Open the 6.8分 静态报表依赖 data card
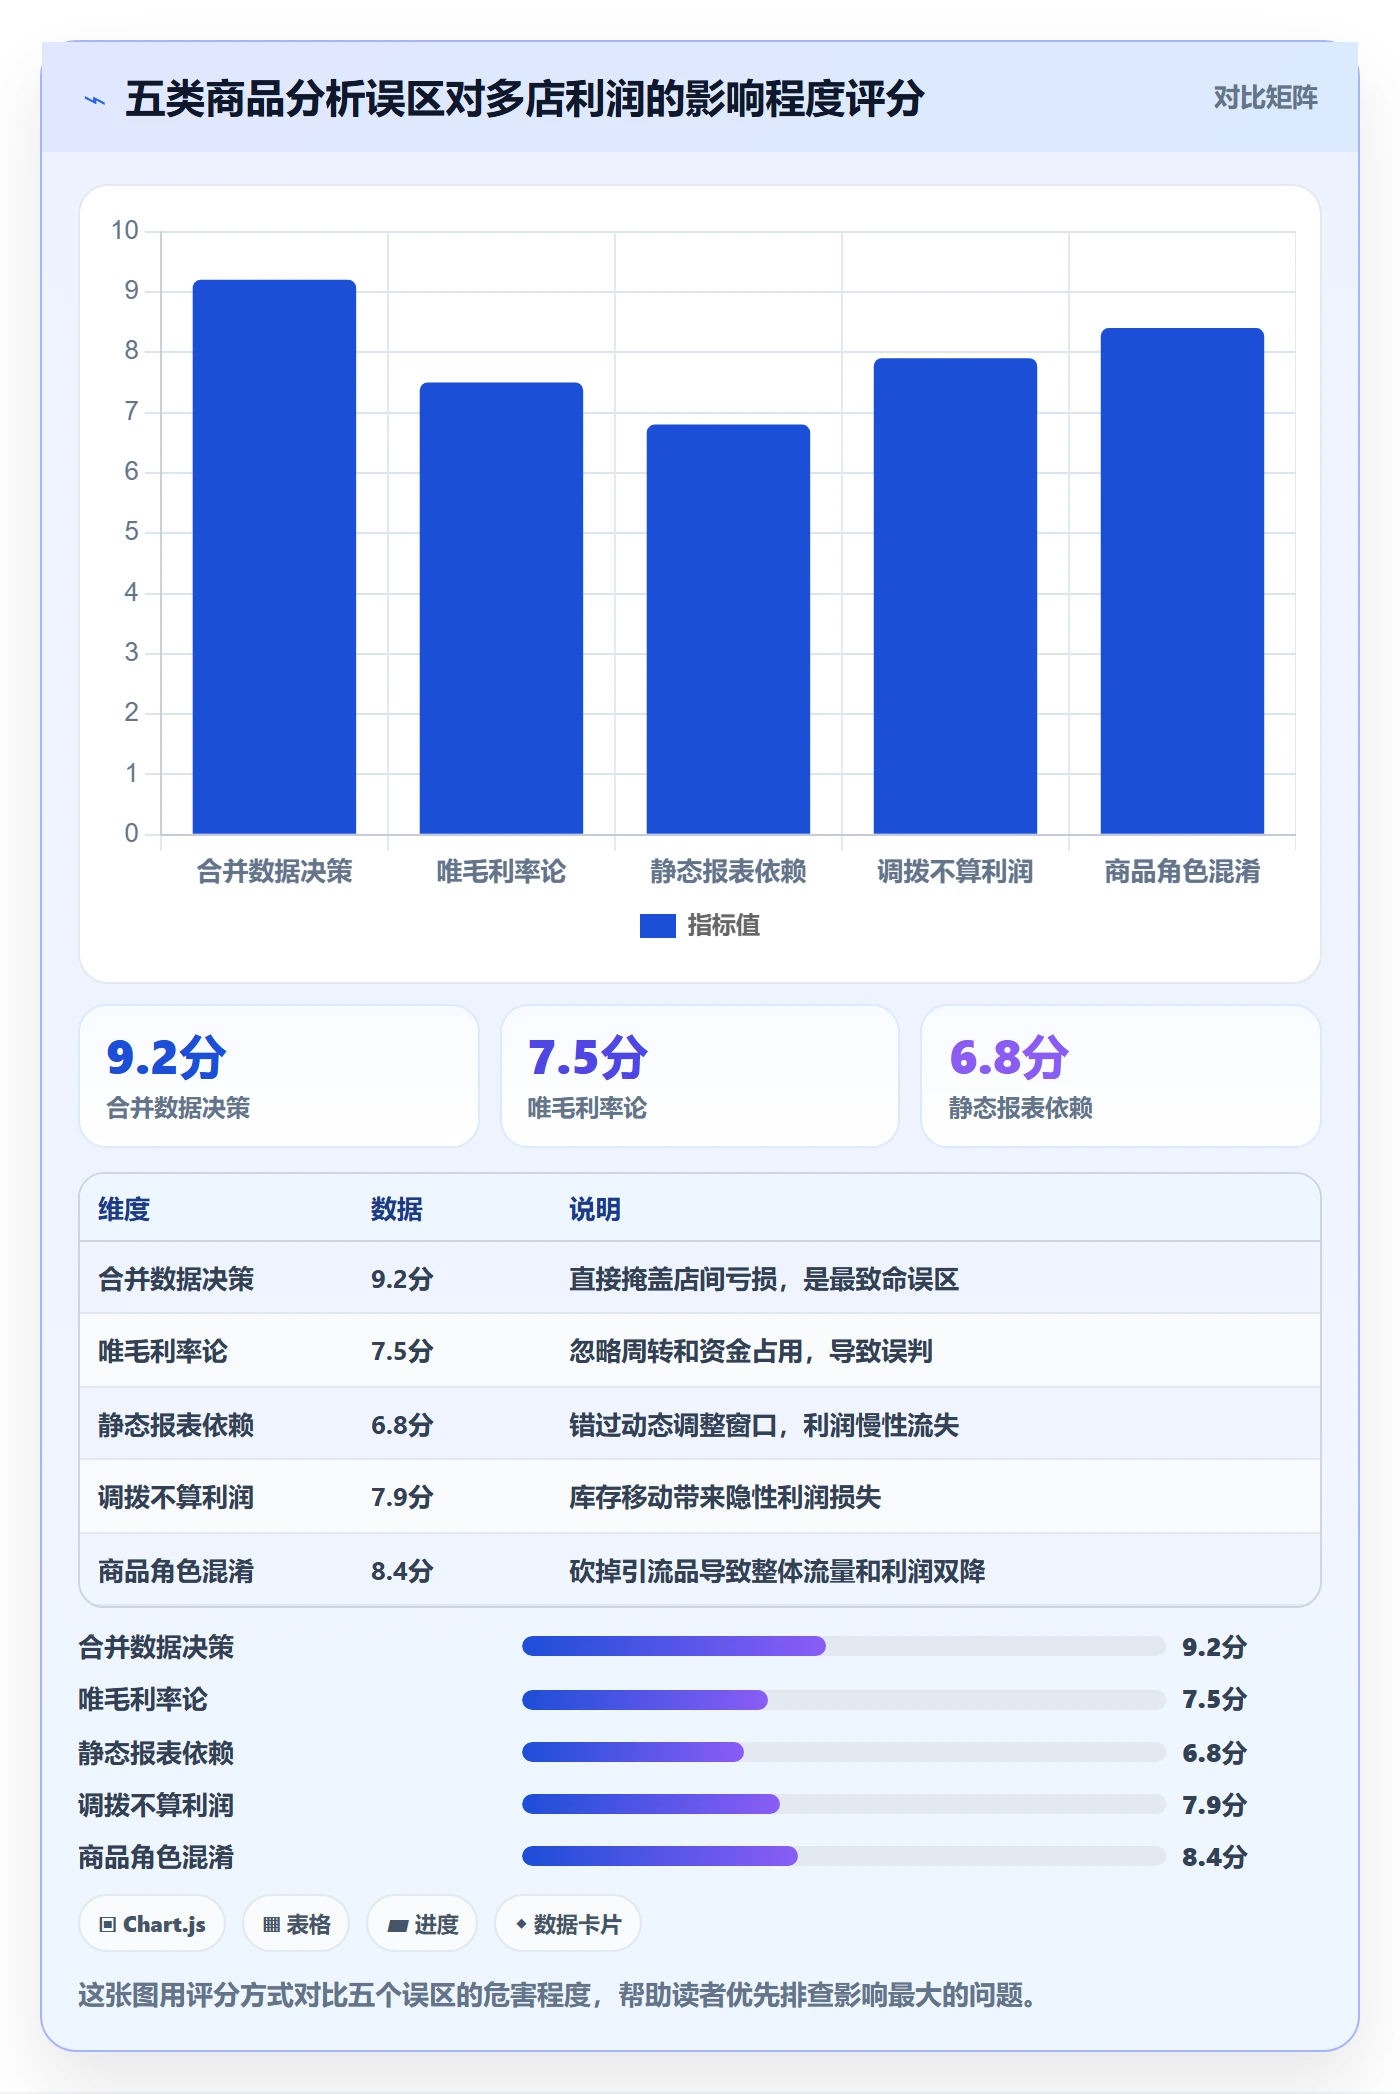Screen dimensions: 1400x2094 (x=1120, y=1076)
